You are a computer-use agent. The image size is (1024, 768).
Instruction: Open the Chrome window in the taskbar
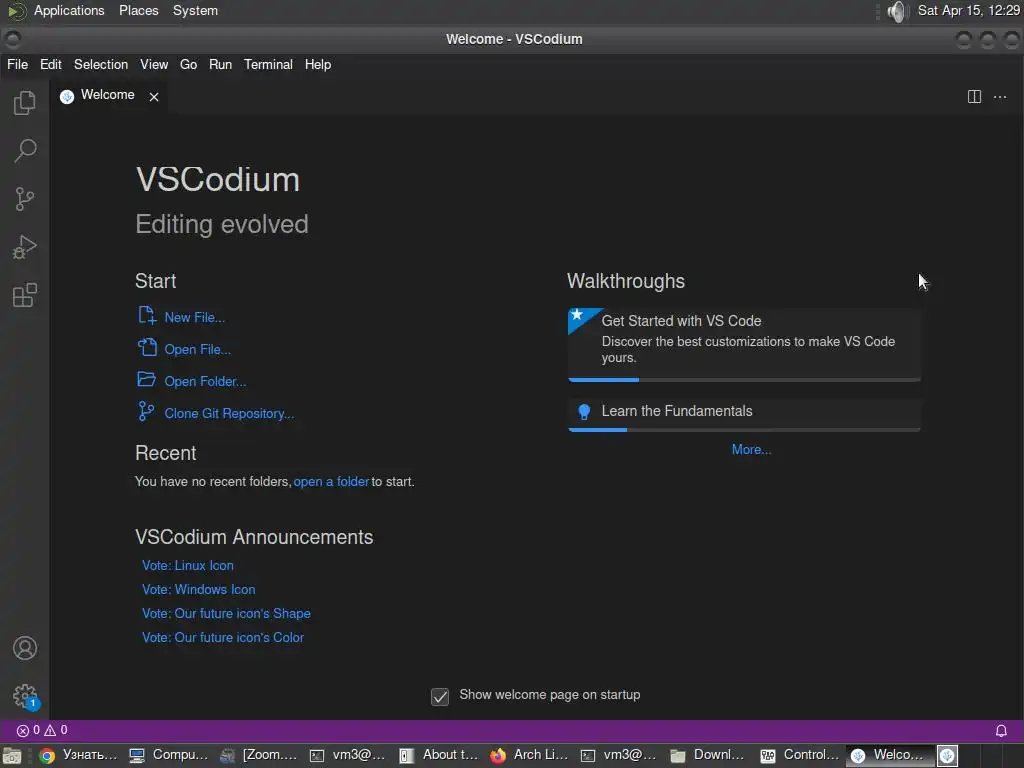pos(77,755)
